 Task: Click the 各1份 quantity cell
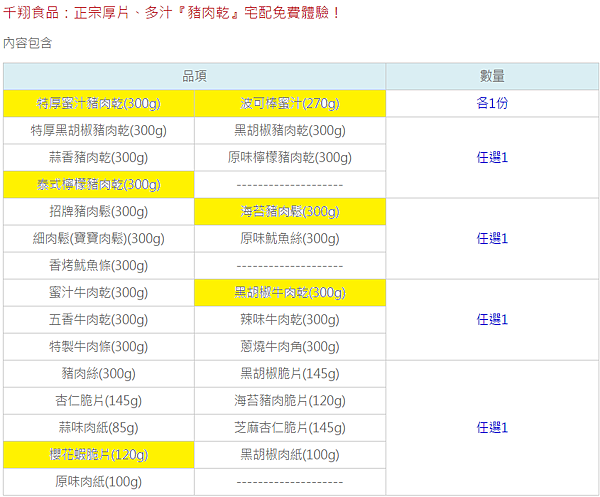(492, 103)
